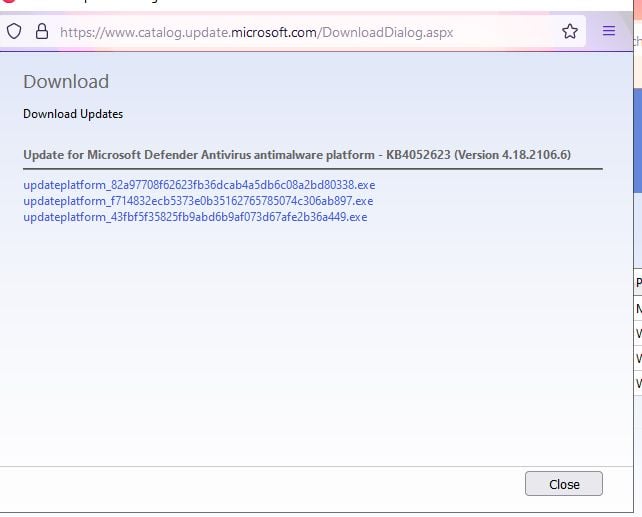Download updateplatform_82a97708f62623fb36dcab4a5db6c08a2bd80338.exe
The width and height of the screenshot is (642, 517).
(x=199, y=185)
